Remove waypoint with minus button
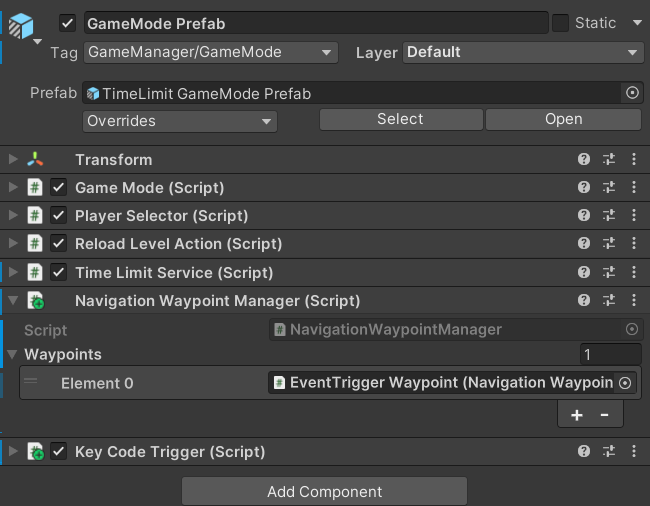Viewport: 650px width, 506px height. click(604, 414)
